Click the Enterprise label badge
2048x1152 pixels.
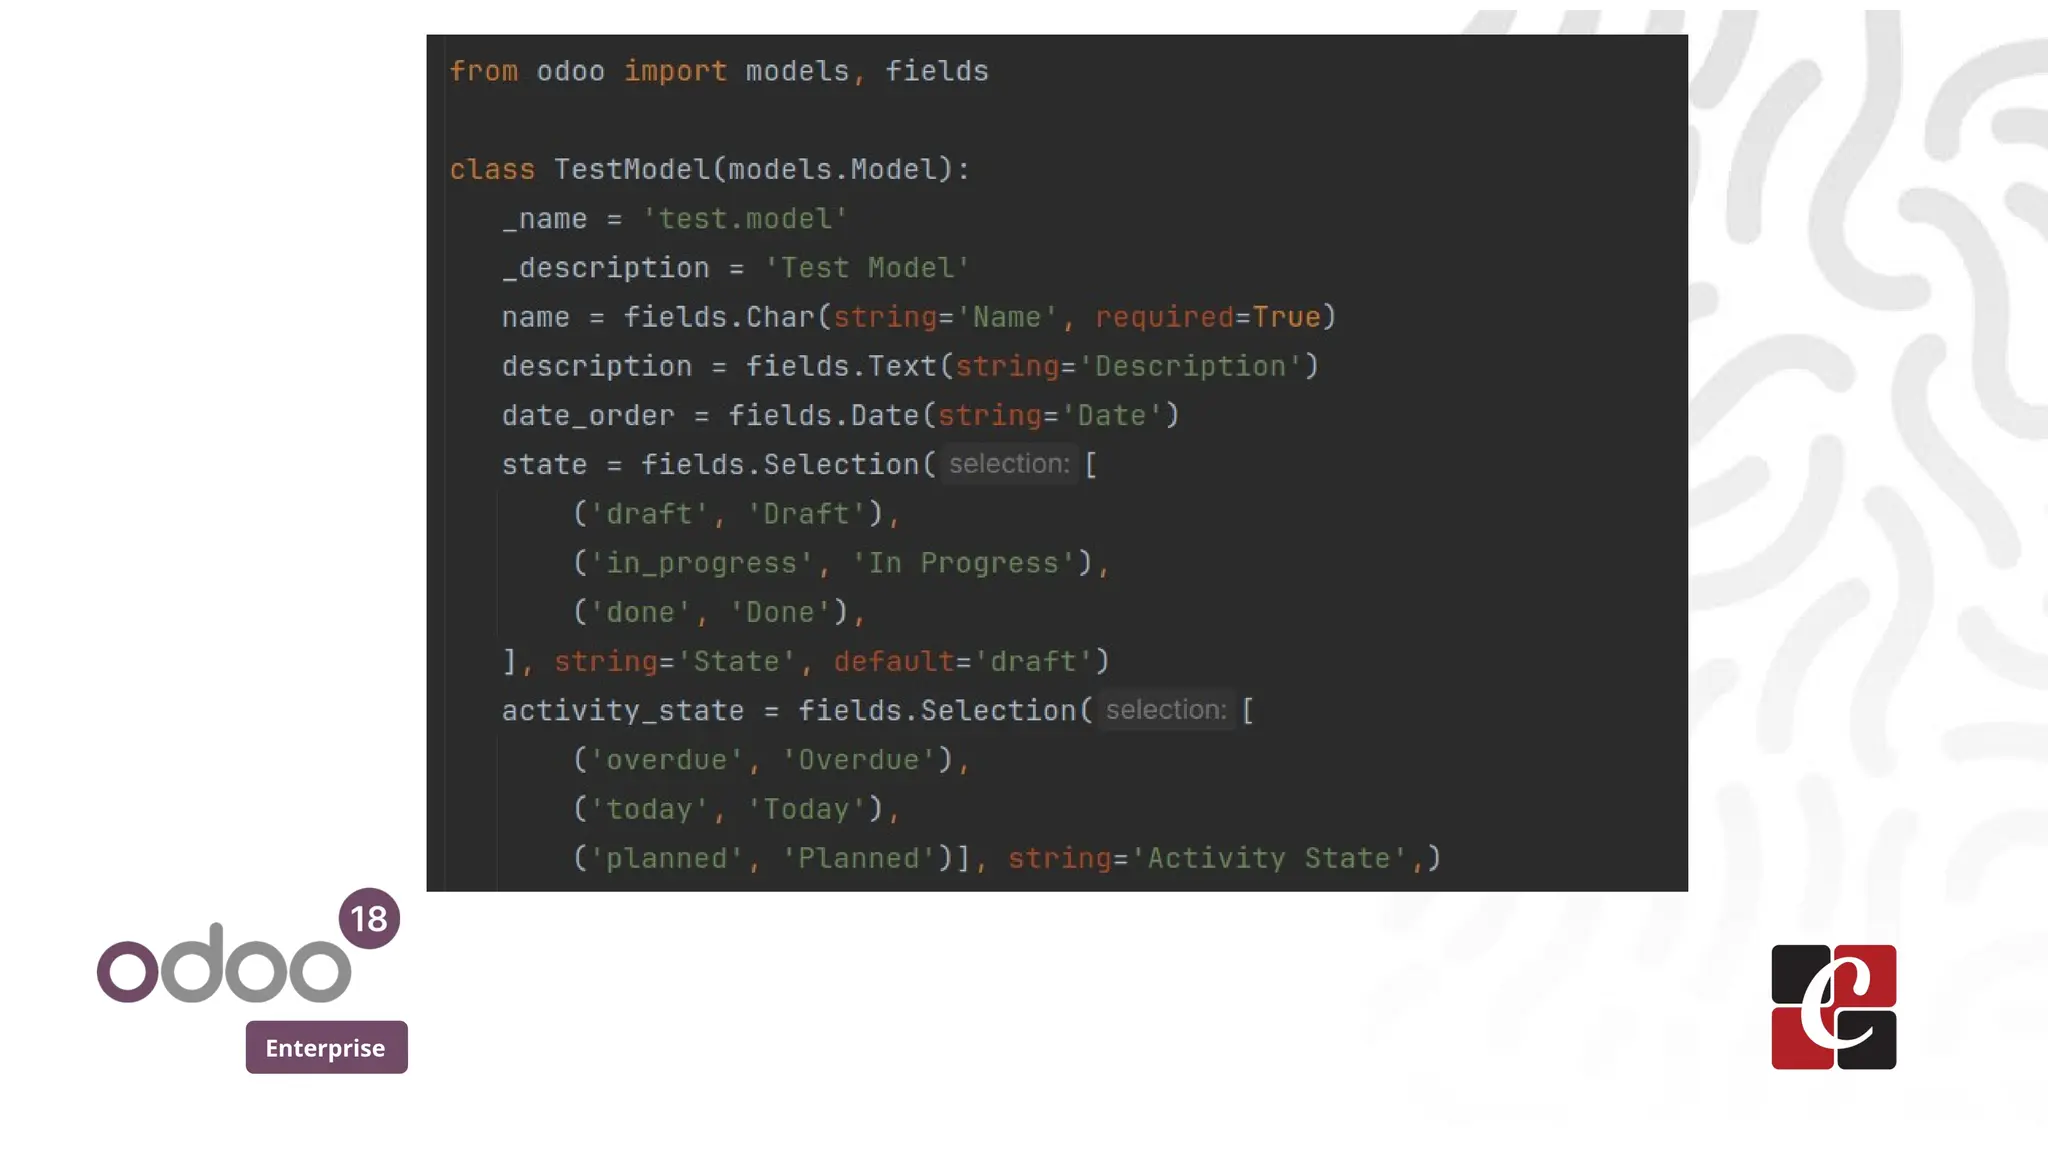326,1047
